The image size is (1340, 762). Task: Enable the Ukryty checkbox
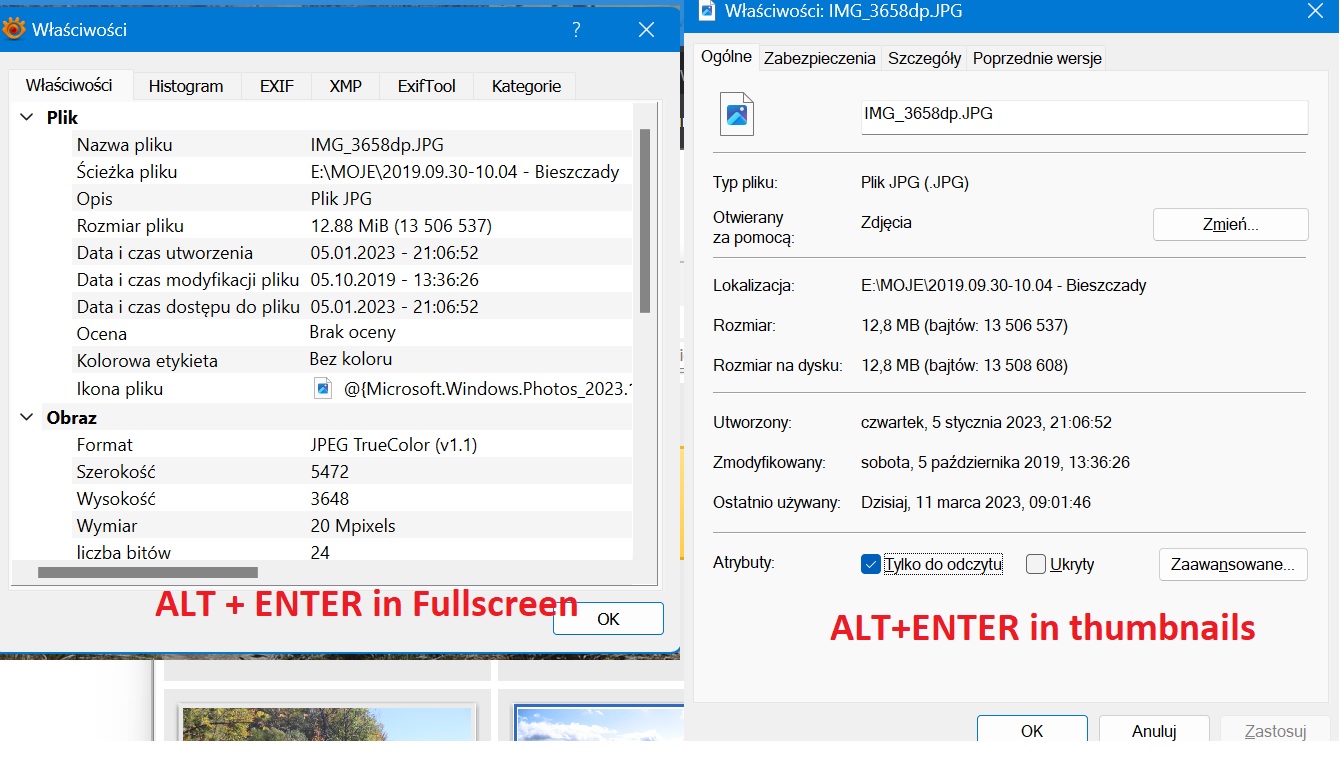(1036, 565)
